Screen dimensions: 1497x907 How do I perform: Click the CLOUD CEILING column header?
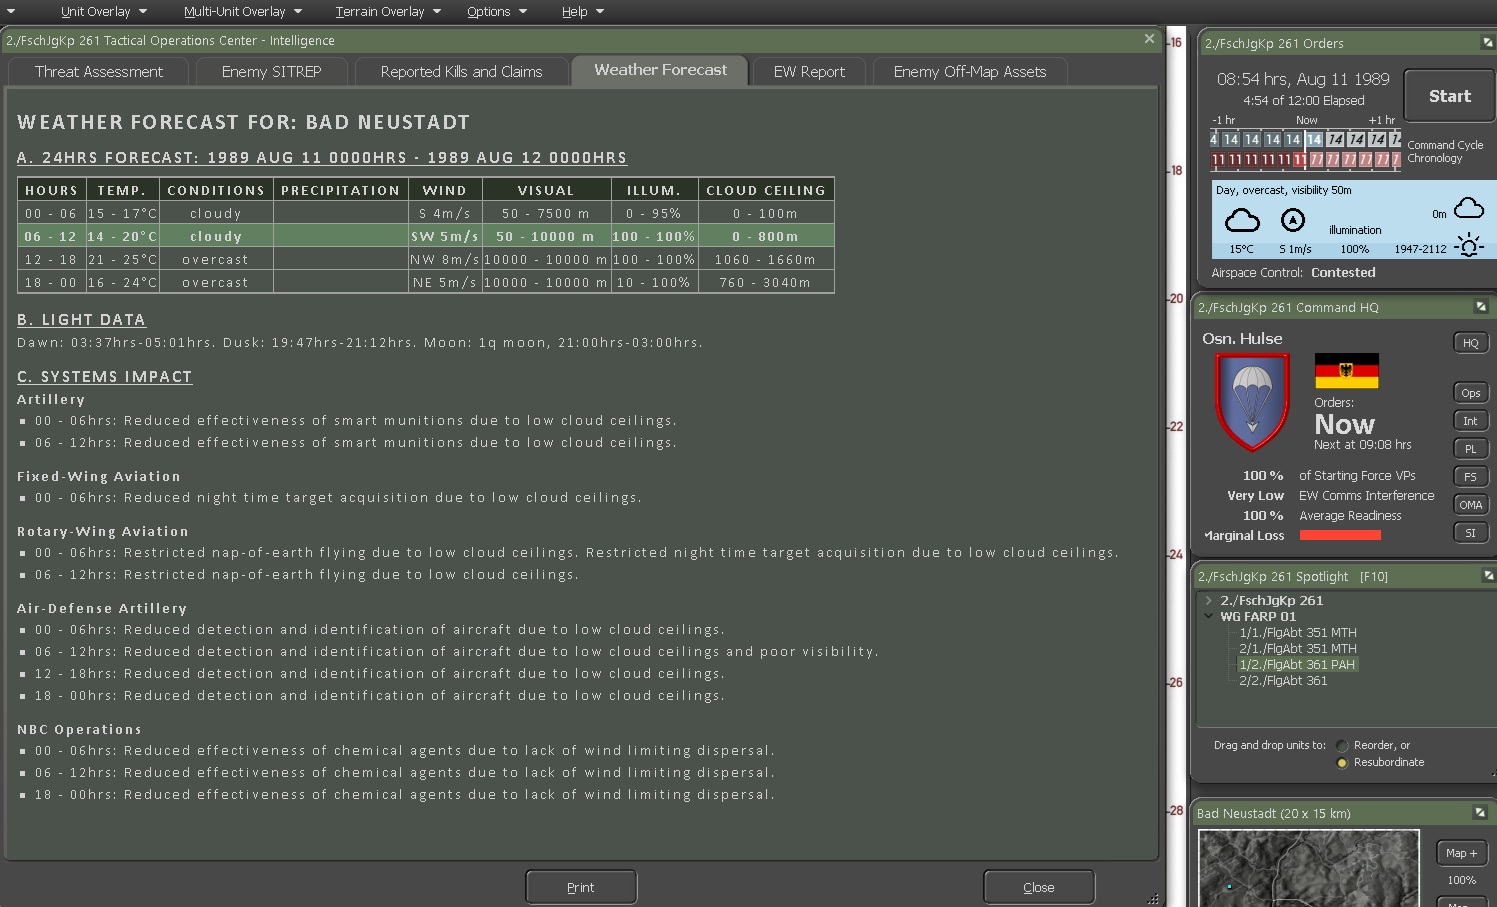(766, 190)
